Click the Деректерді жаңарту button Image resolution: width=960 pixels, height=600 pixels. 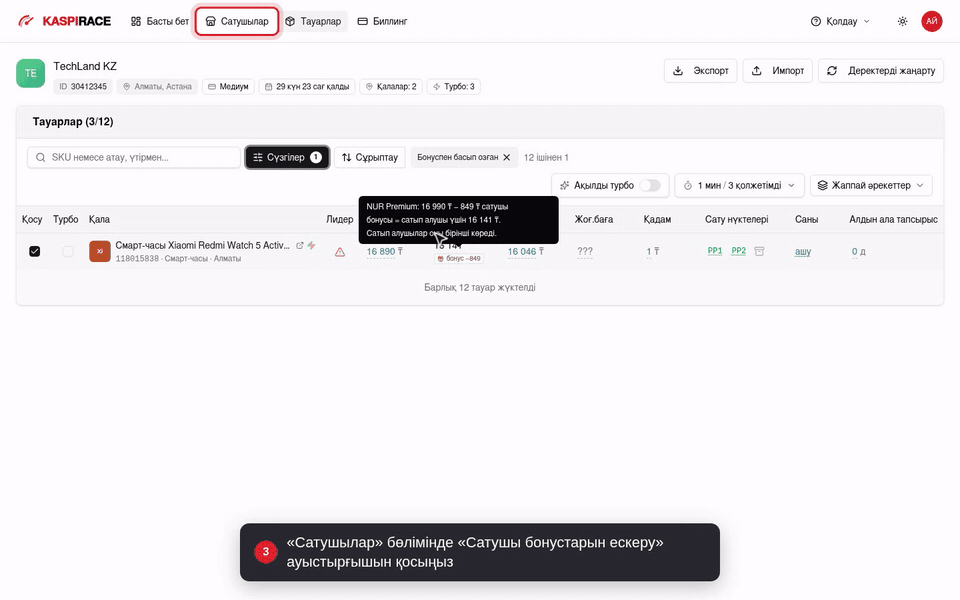[x=880, y=70]
